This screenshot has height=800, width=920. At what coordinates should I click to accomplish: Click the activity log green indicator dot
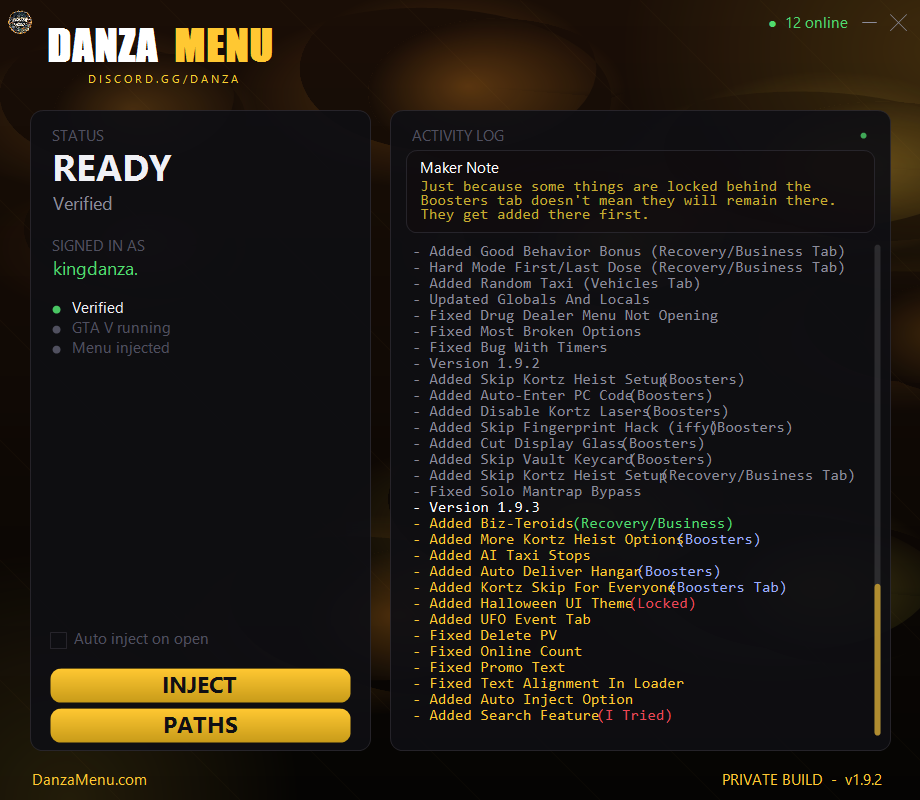coord(863,136)
